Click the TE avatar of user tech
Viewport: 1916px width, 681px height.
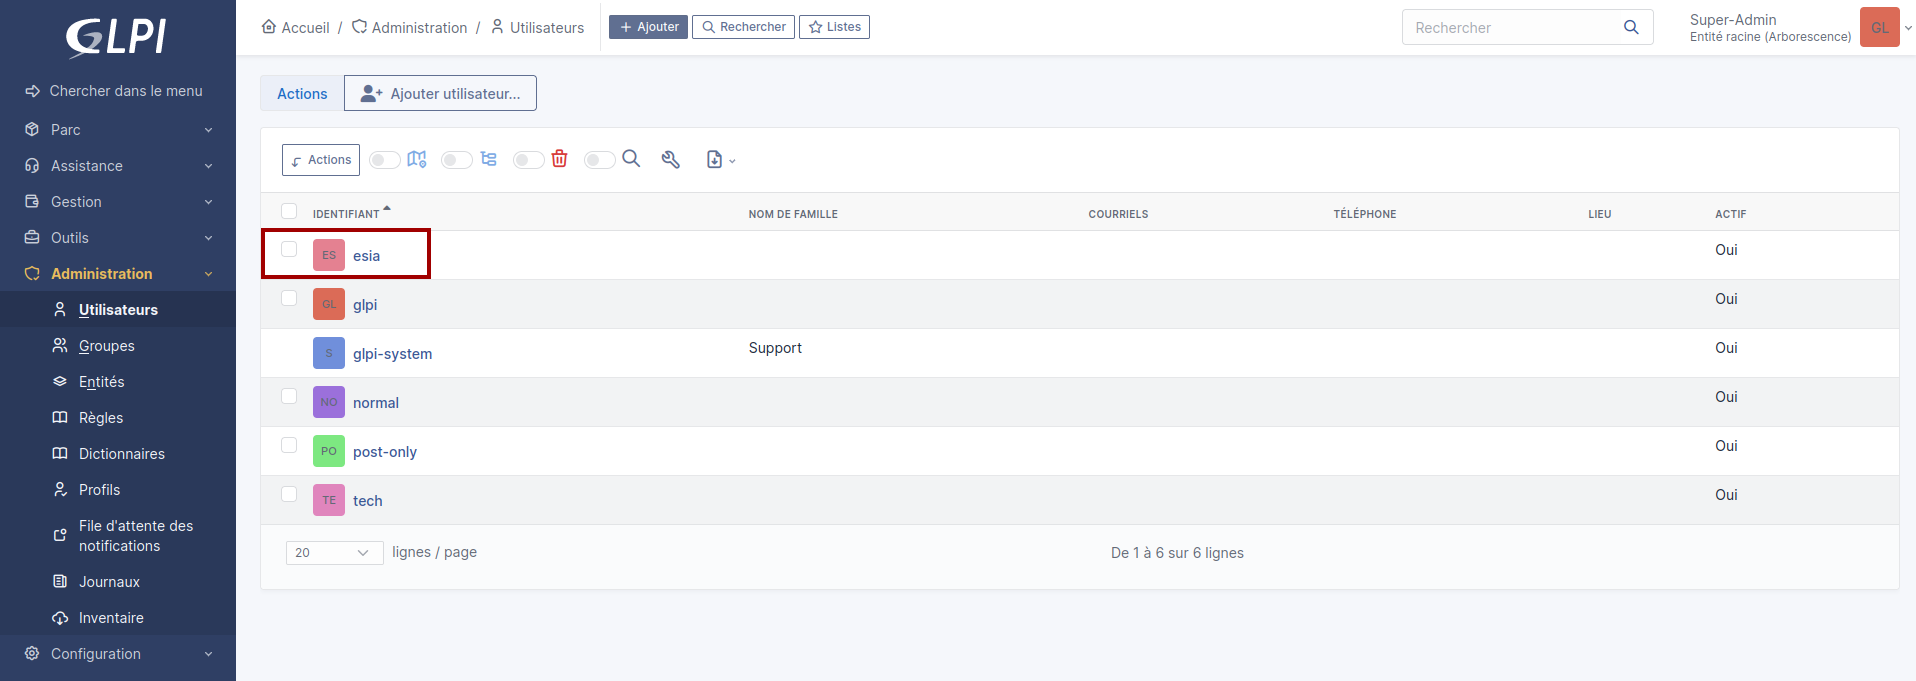point(329,500)
